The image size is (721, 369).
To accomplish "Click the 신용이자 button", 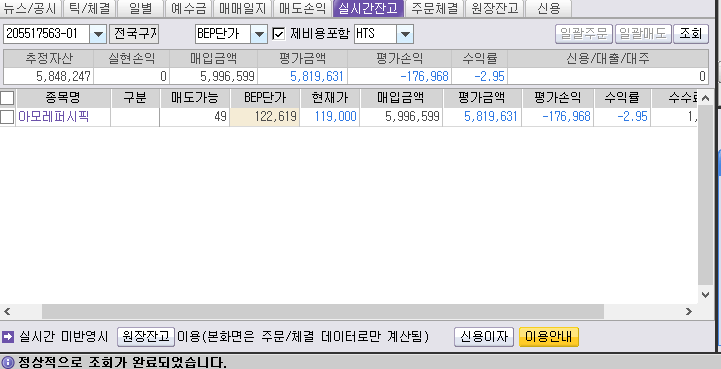I will click(x=484, y=337).
